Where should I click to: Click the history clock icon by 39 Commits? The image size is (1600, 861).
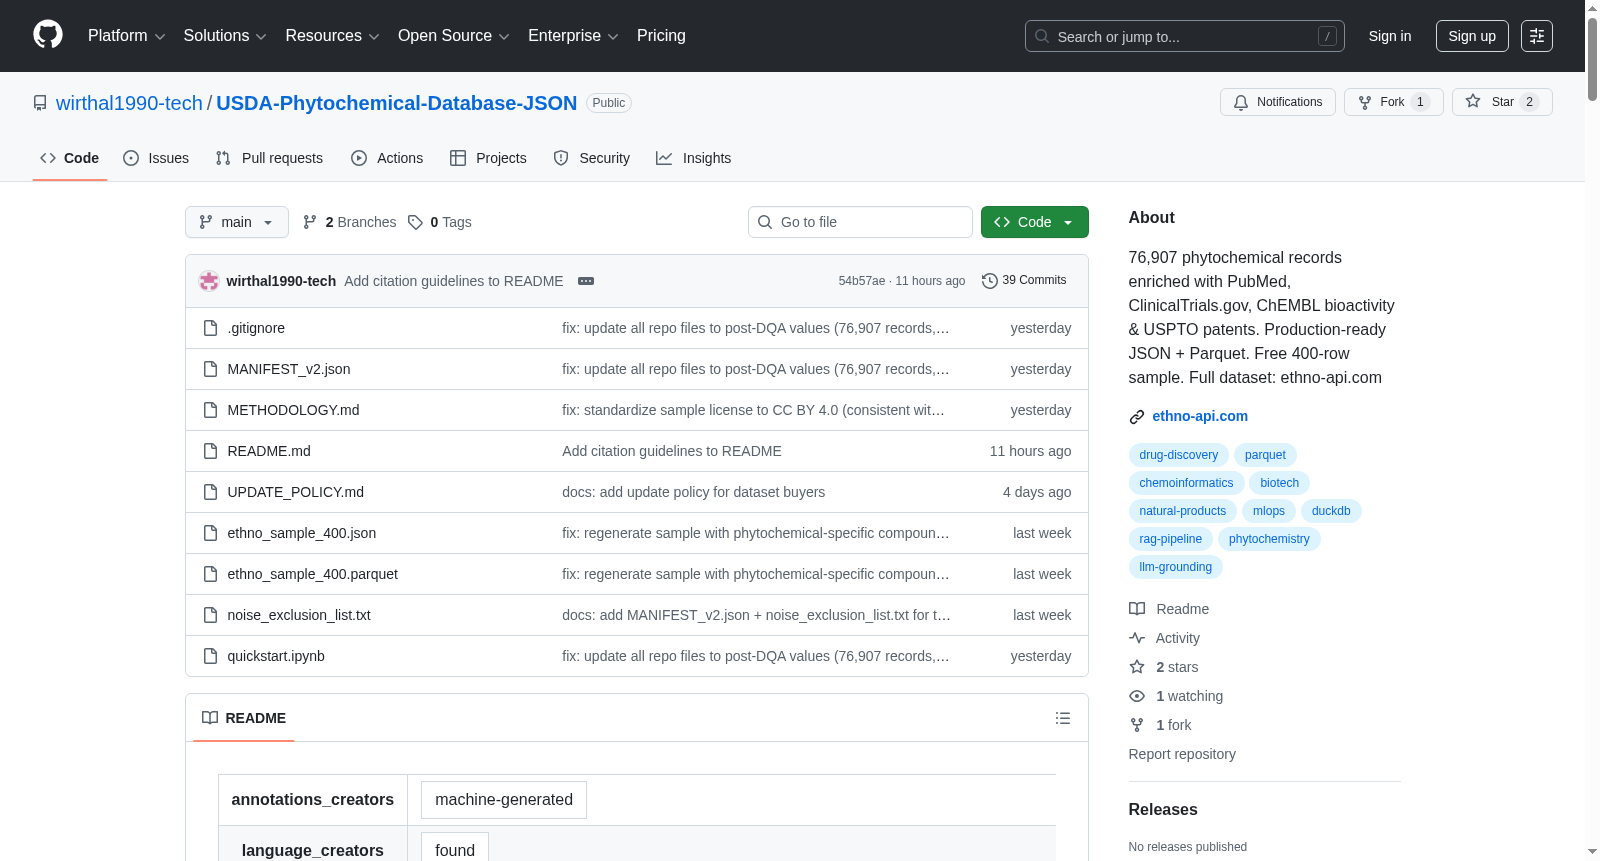(x=990, y=281)
